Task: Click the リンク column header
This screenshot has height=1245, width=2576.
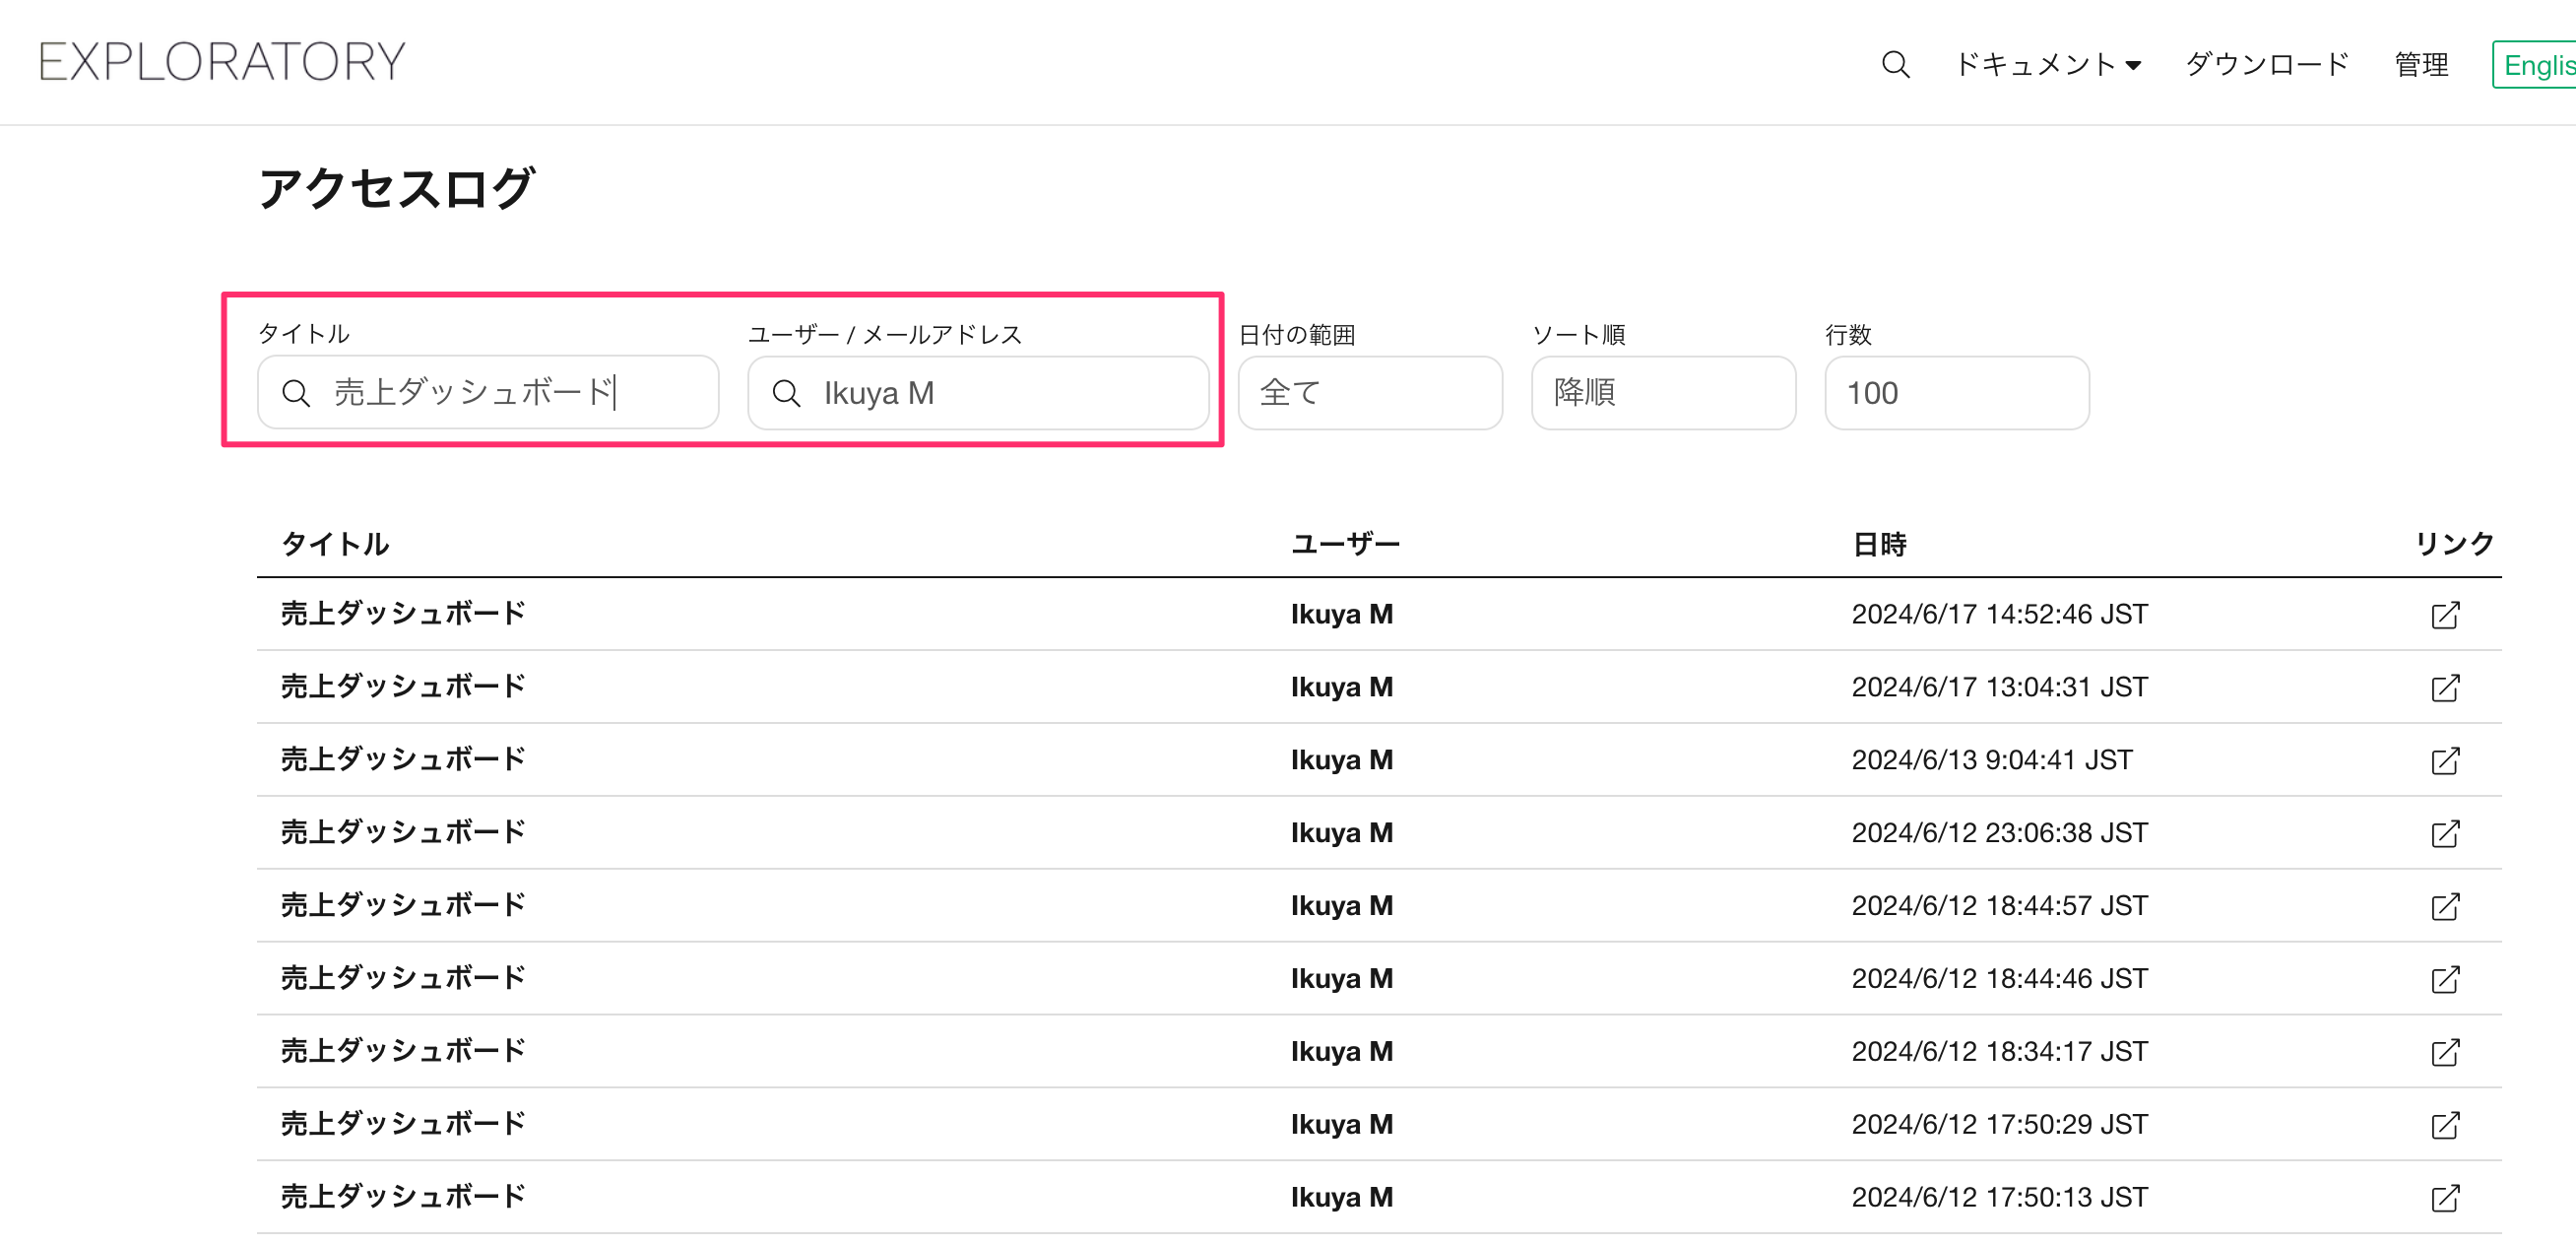Action: (2455, 544)
